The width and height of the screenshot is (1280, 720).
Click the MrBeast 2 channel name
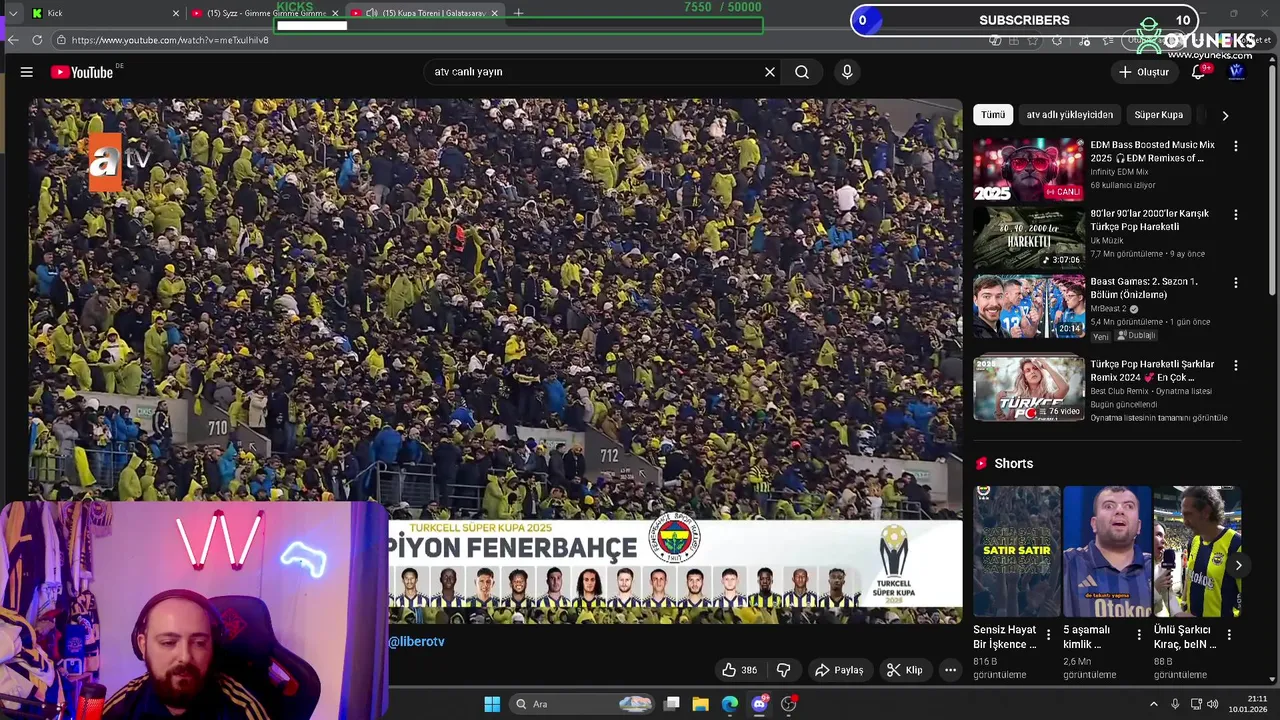point(1109,309)
